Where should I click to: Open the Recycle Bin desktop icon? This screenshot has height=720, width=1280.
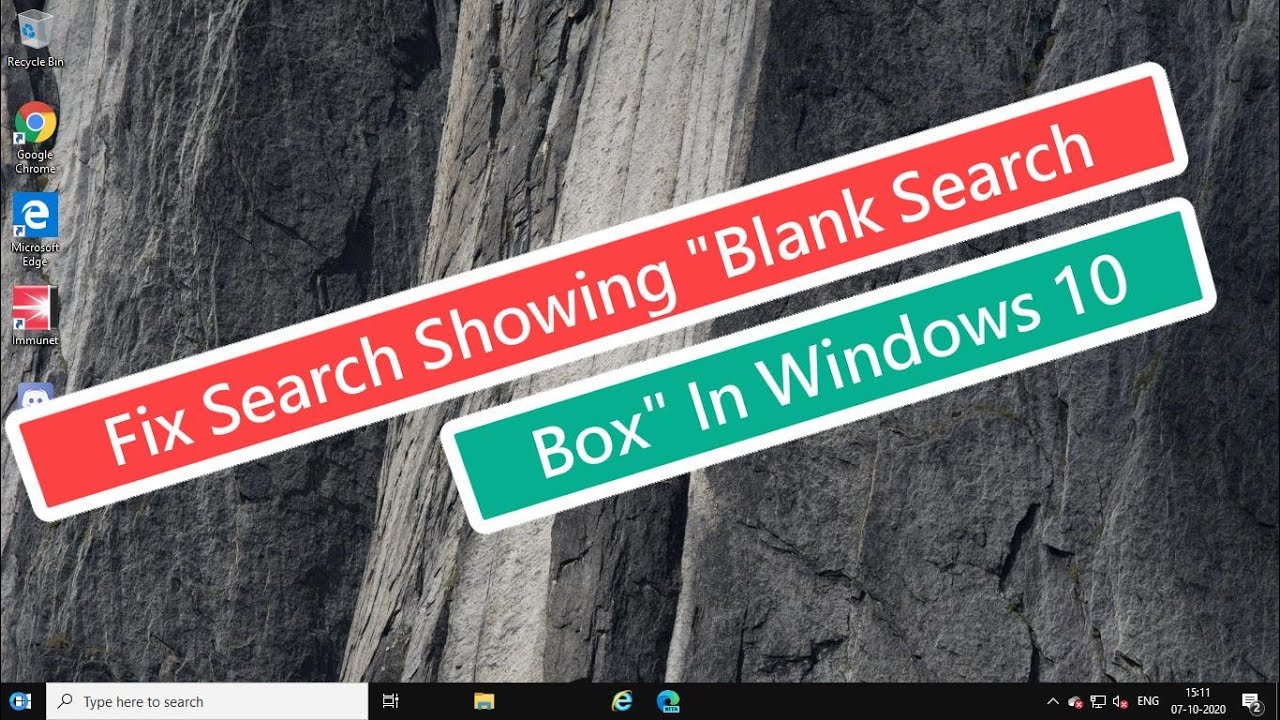34,36
